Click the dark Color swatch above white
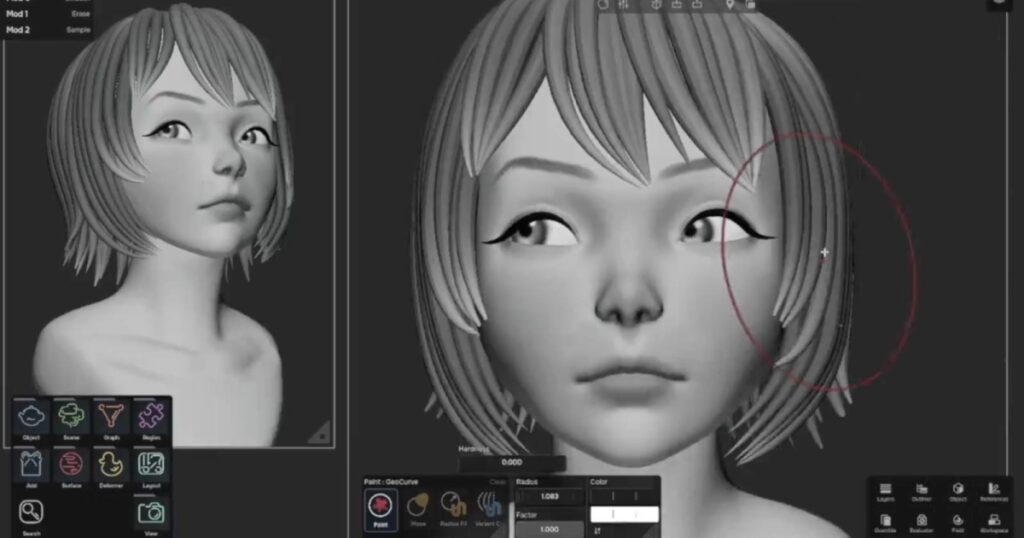Image resolution: width=1024 pixels, height=538 pixels. tap(624, 496)
